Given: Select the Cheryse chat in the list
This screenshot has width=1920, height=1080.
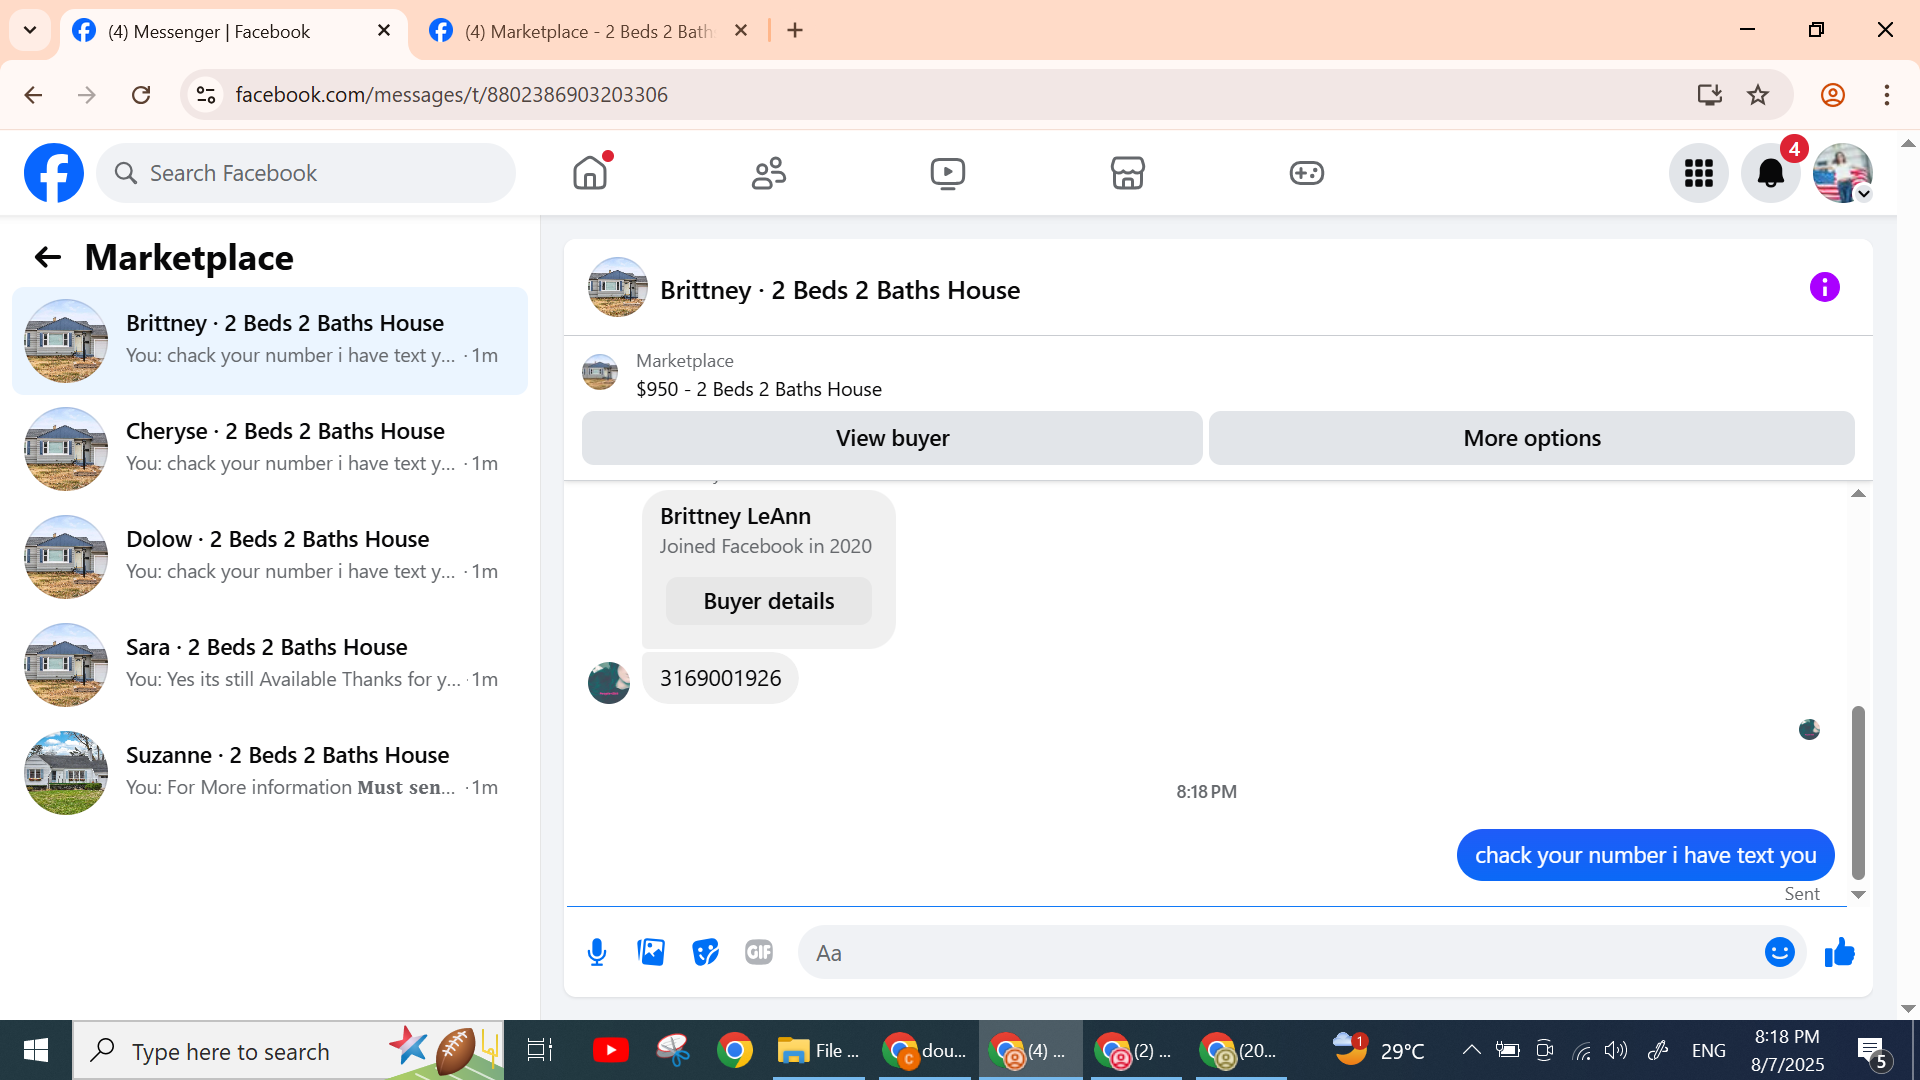Looking at the screenshot, I should [x=270, y=449].
